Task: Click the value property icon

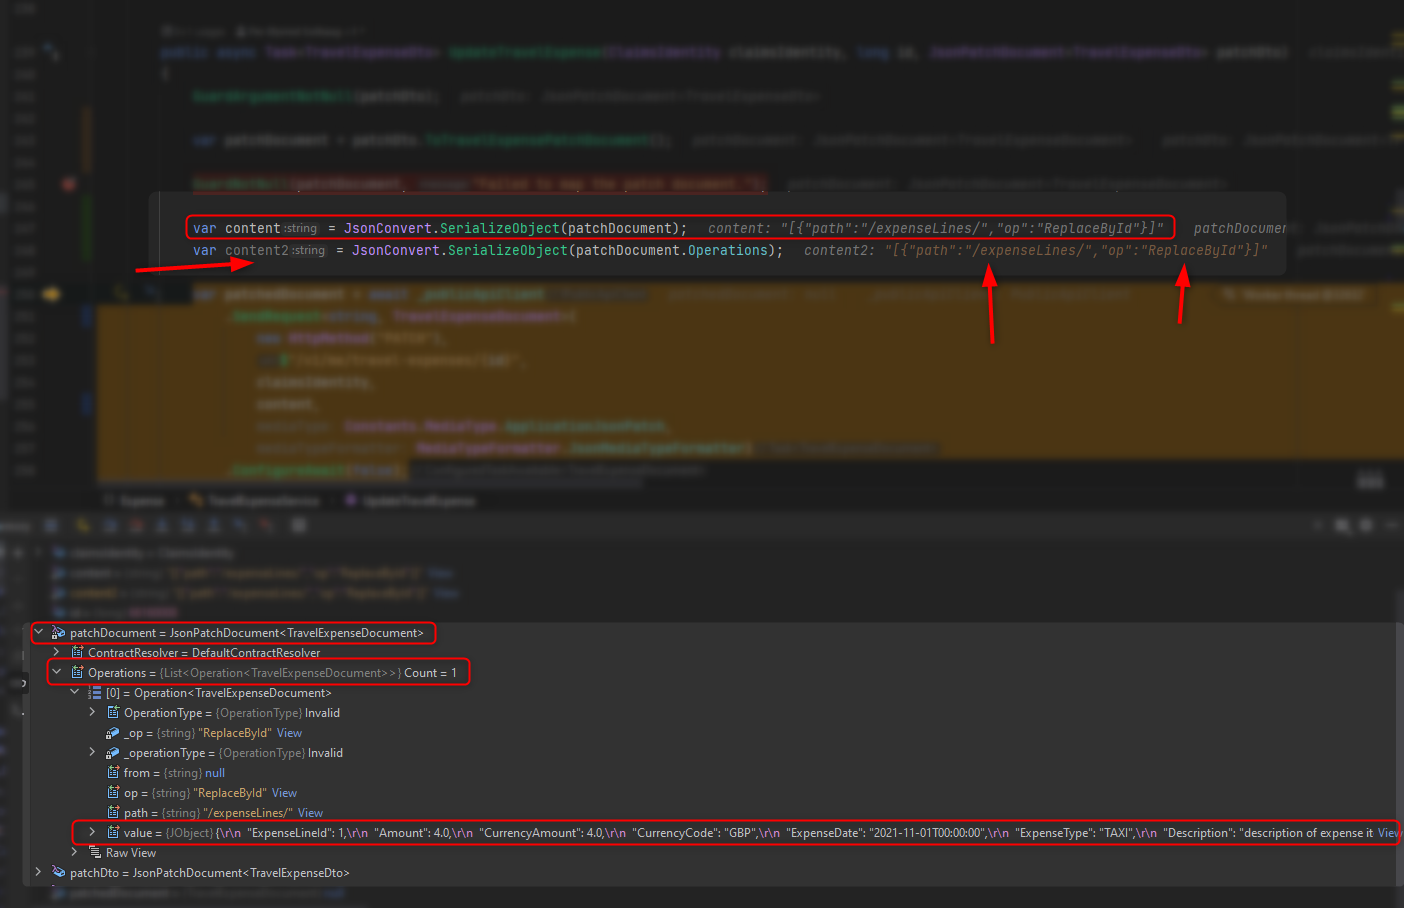Action: [x=113, y=832]
